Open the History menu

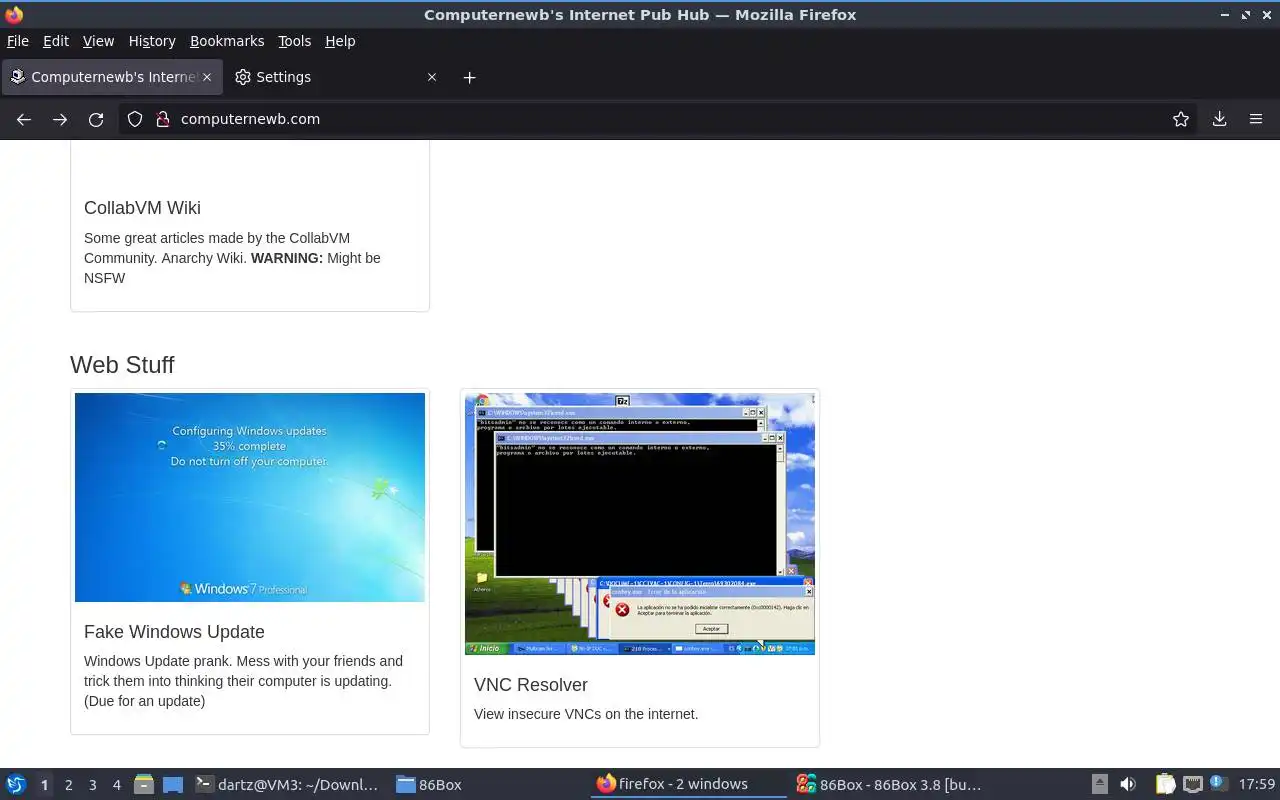point(152,41)
